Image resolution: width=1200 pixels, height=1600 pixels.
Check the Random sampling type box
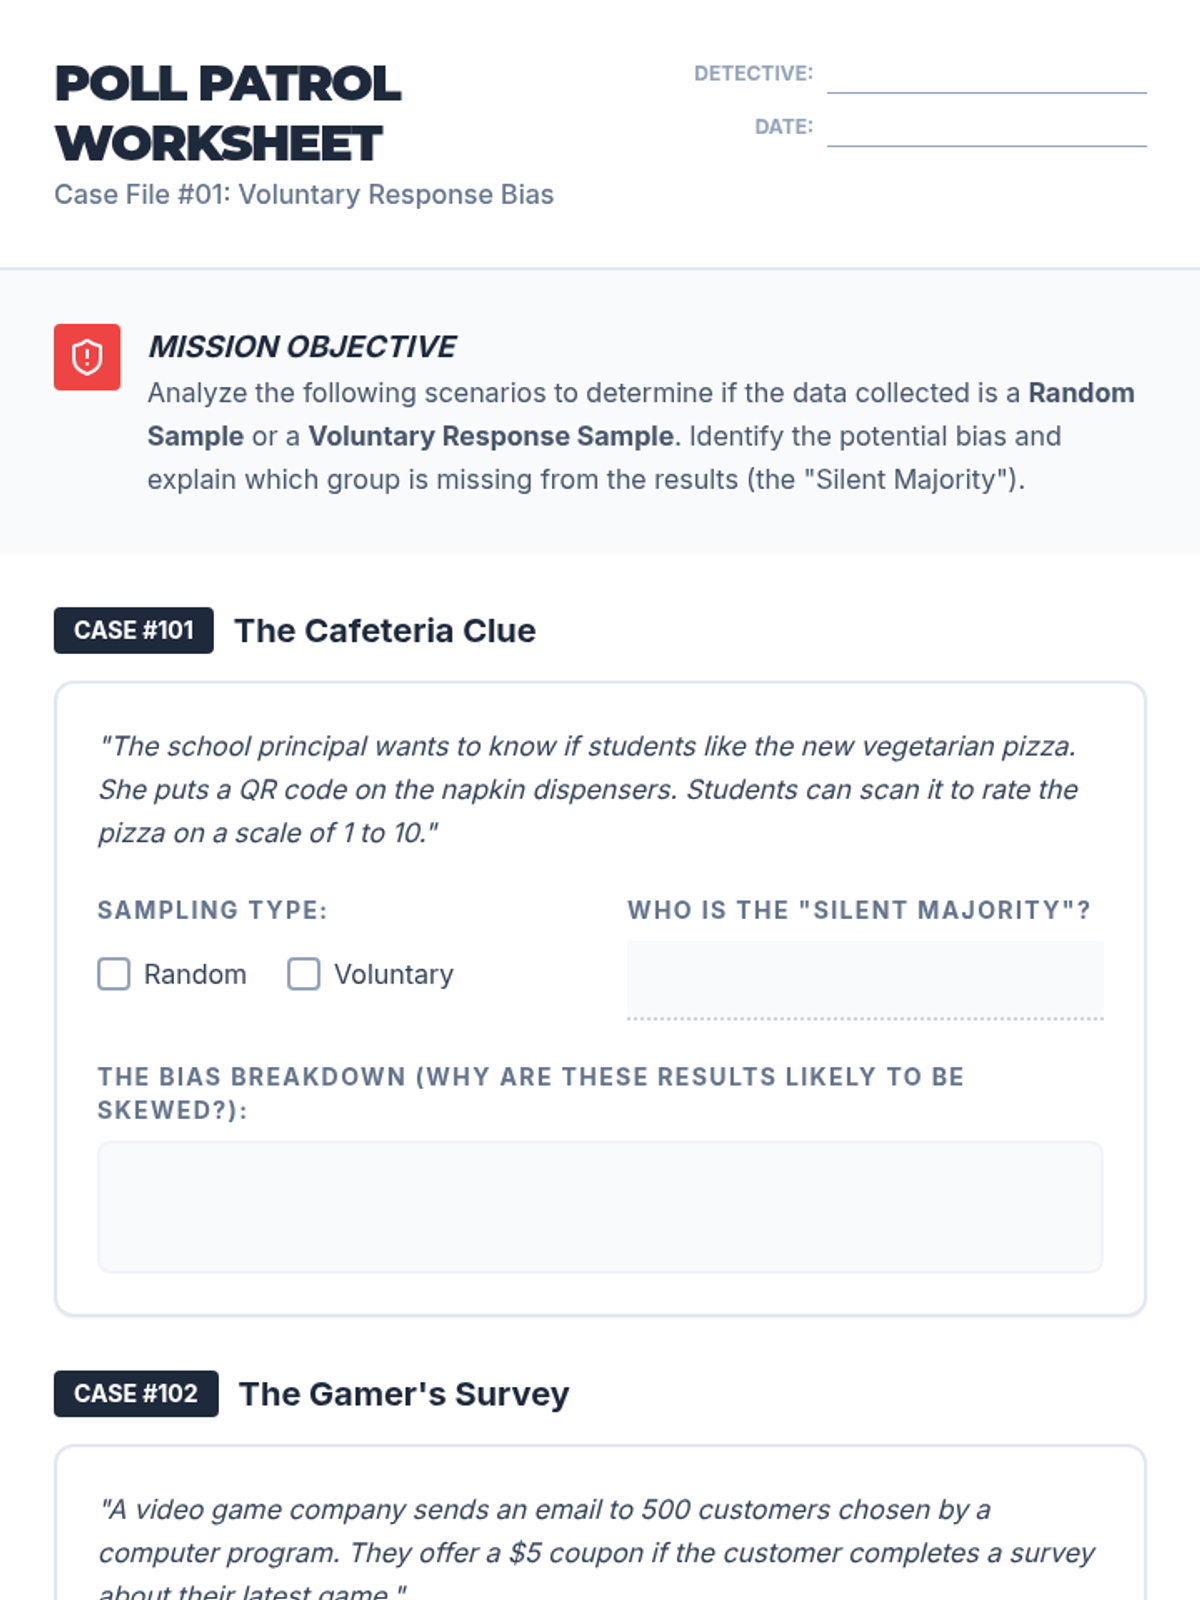(114, 974)
